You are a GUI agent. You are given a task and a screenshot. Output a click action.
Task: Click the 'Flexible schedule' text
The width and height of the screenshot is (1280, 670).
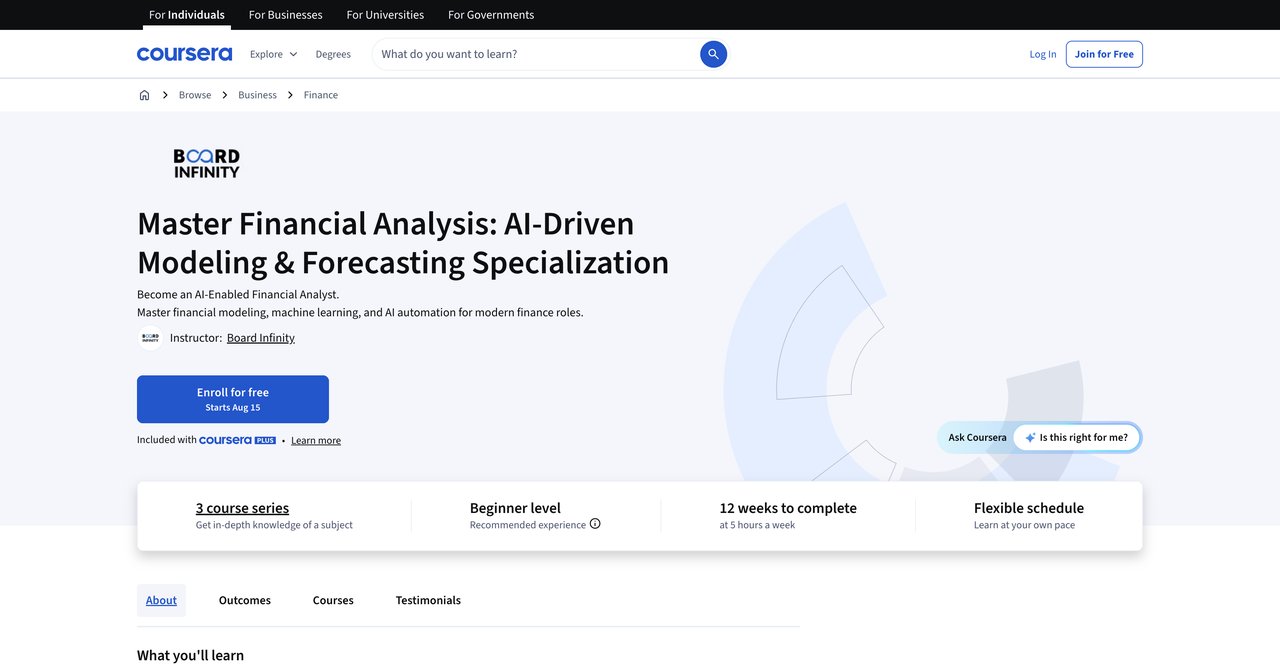point(1029,508)
